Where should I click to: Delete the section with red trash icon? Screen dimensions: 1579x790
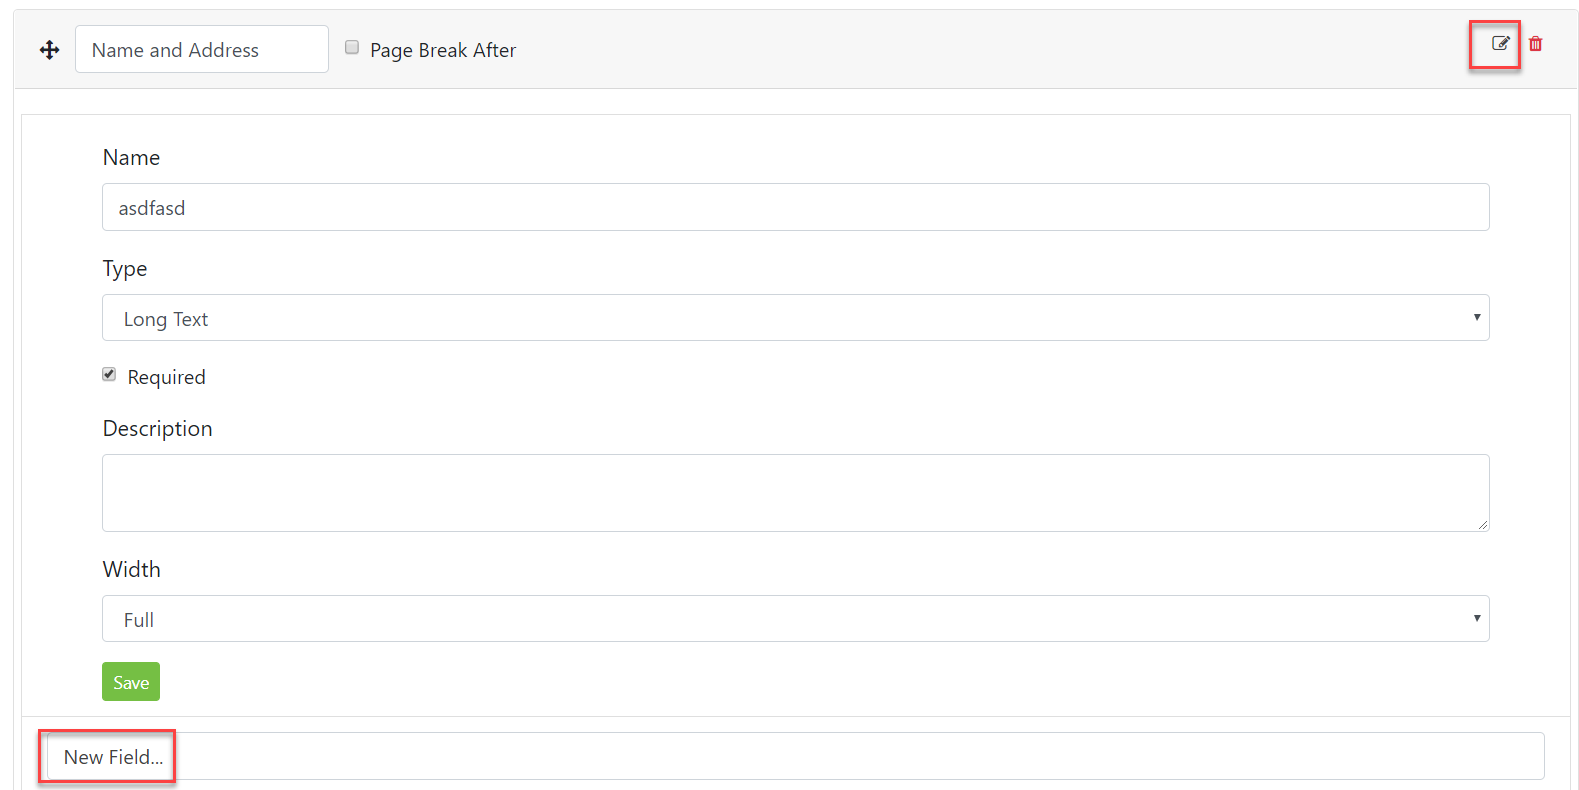pos(1536,44)
